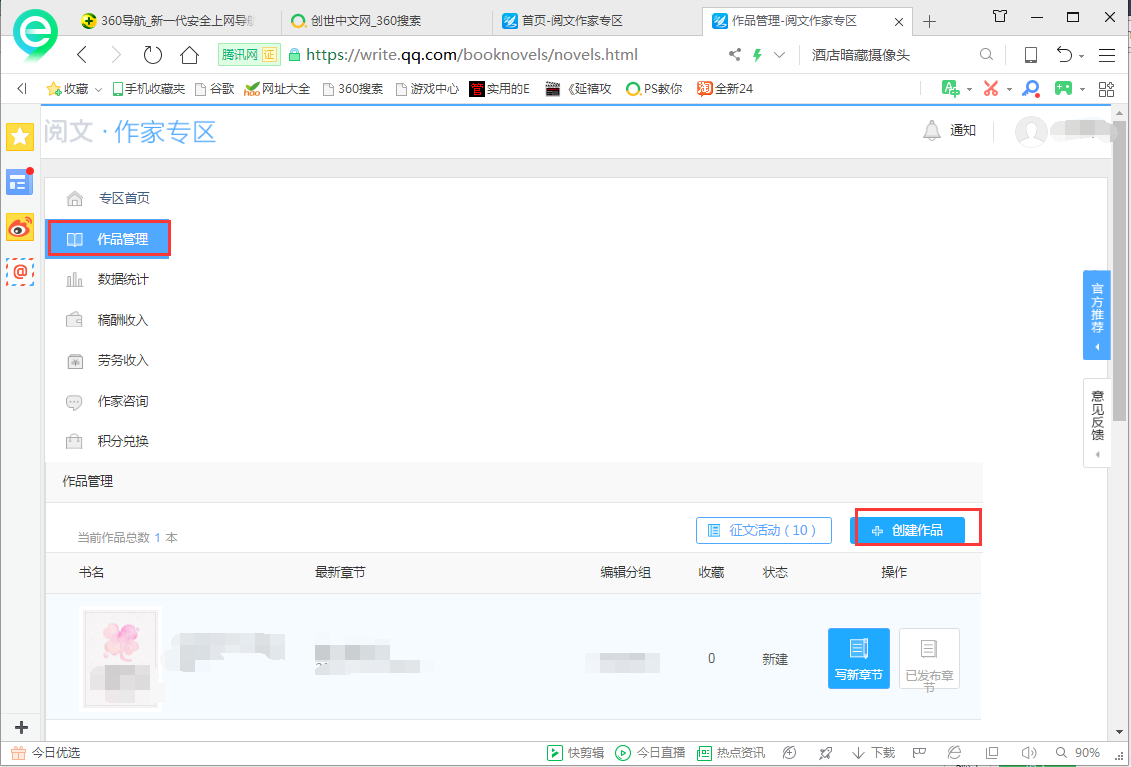Click the 通知 notification bell icon
Image resolution: width=1131 pixels, height=767 pixels.
pyautogui.click(x=931, y=130)
